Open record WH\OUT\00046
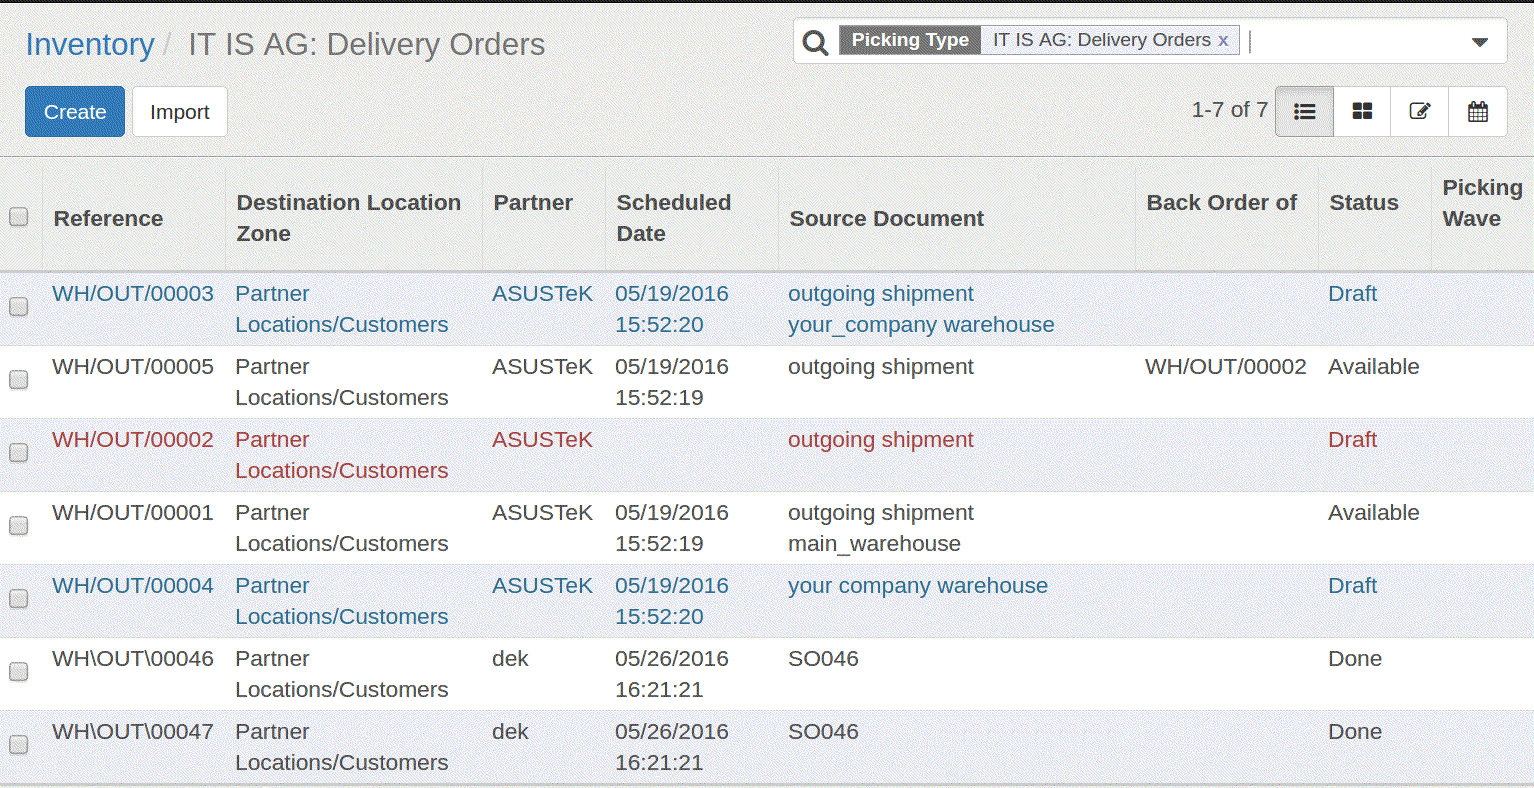The image size is (1534, 788). [x=133, y=659]
